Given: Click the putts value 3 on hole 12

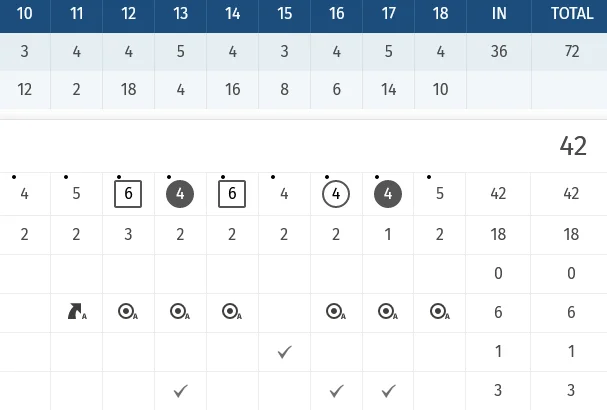Looking at the screenshot, I should [128, 235].
